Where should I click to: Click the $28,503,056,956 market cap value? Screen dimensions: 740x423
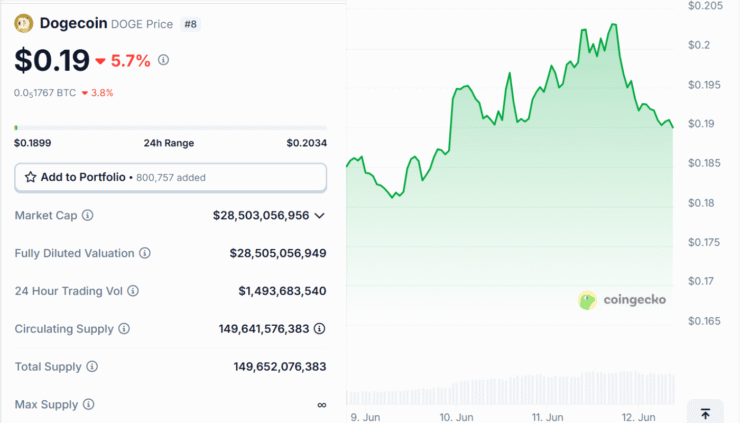click(x=261, y=215)
